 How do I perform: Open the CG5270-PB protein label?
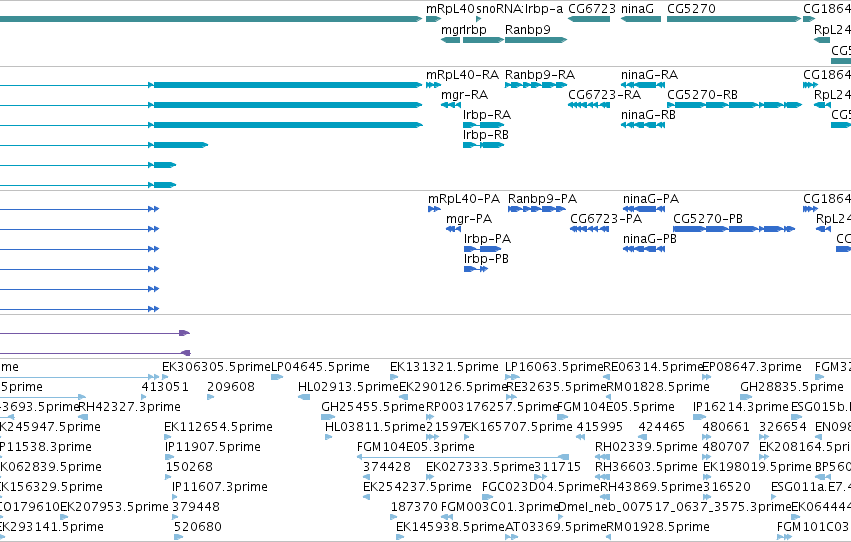coord(708,219)
